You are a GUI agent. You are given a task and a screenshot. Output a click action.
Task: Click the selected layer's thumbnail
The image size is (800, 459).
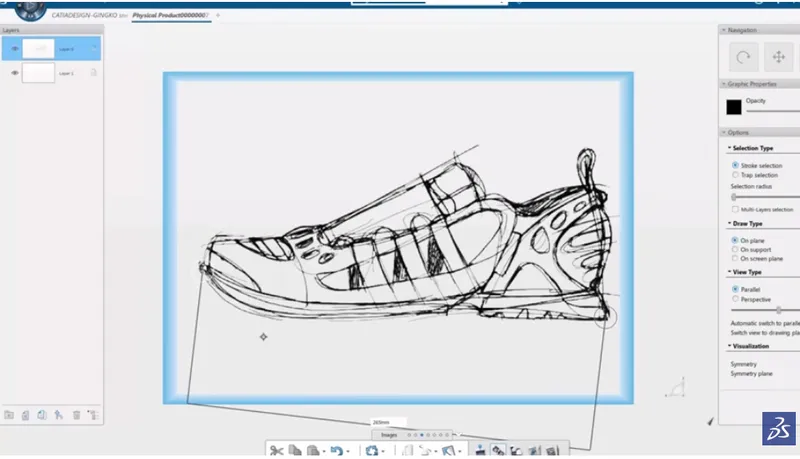tap(38, 49)
